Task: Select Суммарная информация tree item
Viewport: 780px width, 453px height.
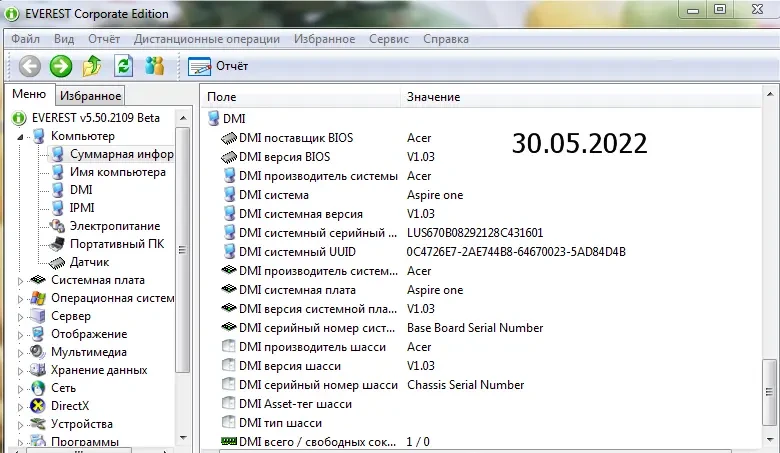Action: point(121,154)
